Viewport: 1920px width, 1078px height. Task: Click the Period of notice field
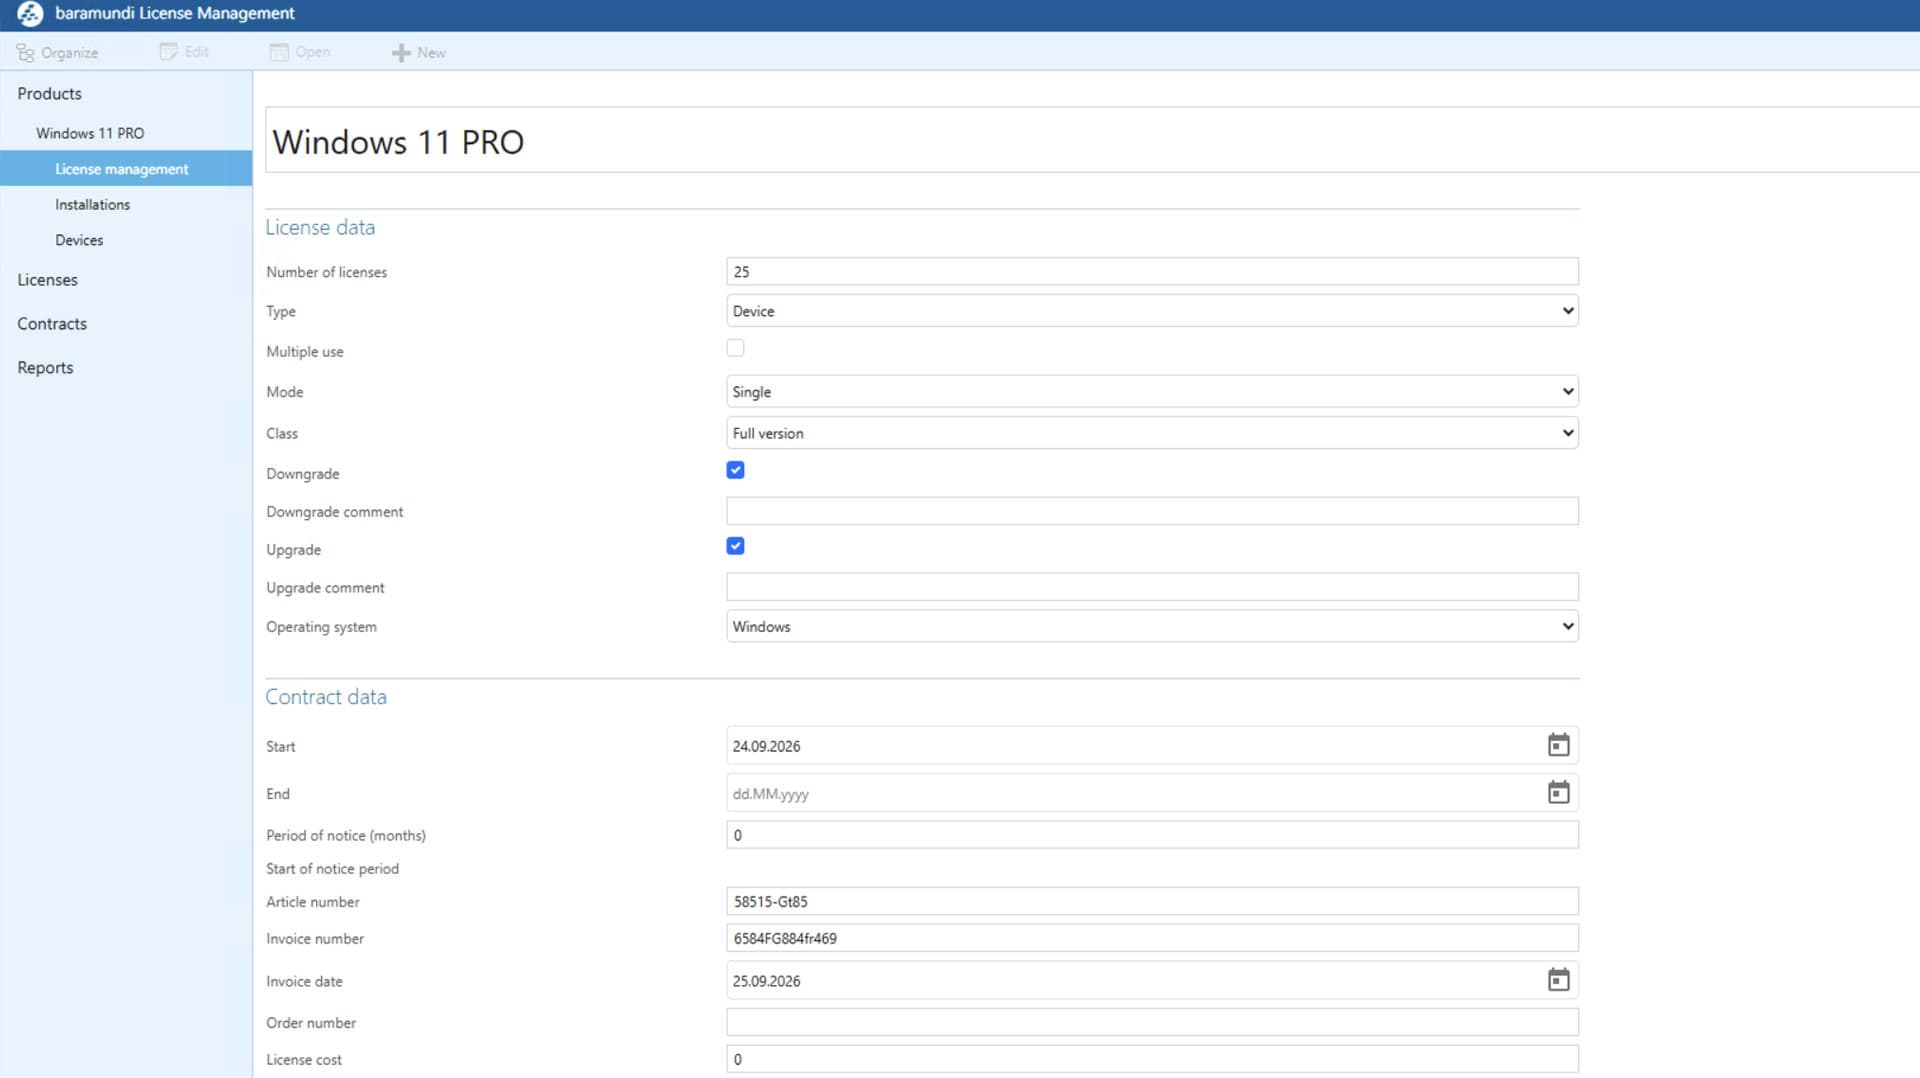click(x=1152, y=835)
